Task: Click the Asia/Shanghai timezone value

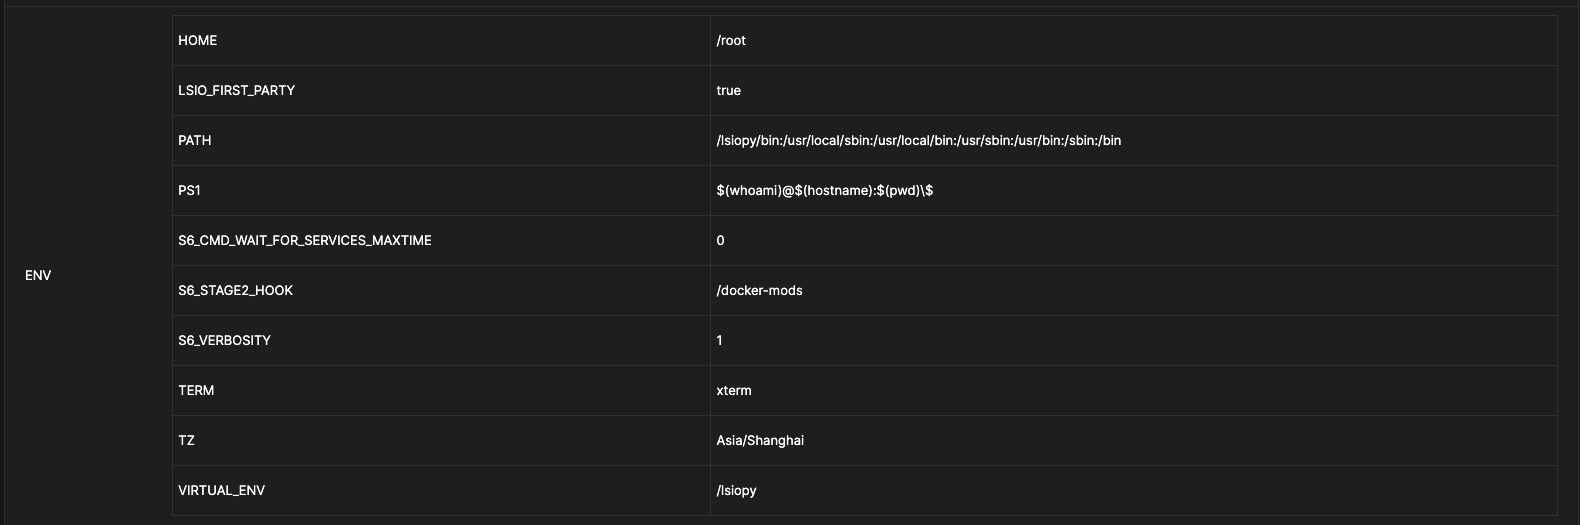Action: point(760,441)
